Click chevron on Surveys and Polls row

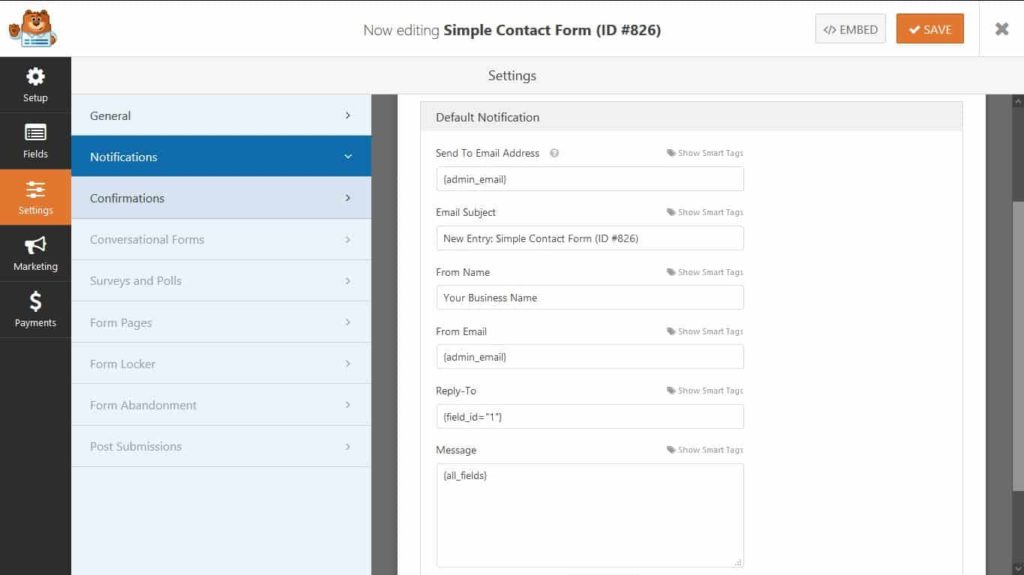click(347, 280)
